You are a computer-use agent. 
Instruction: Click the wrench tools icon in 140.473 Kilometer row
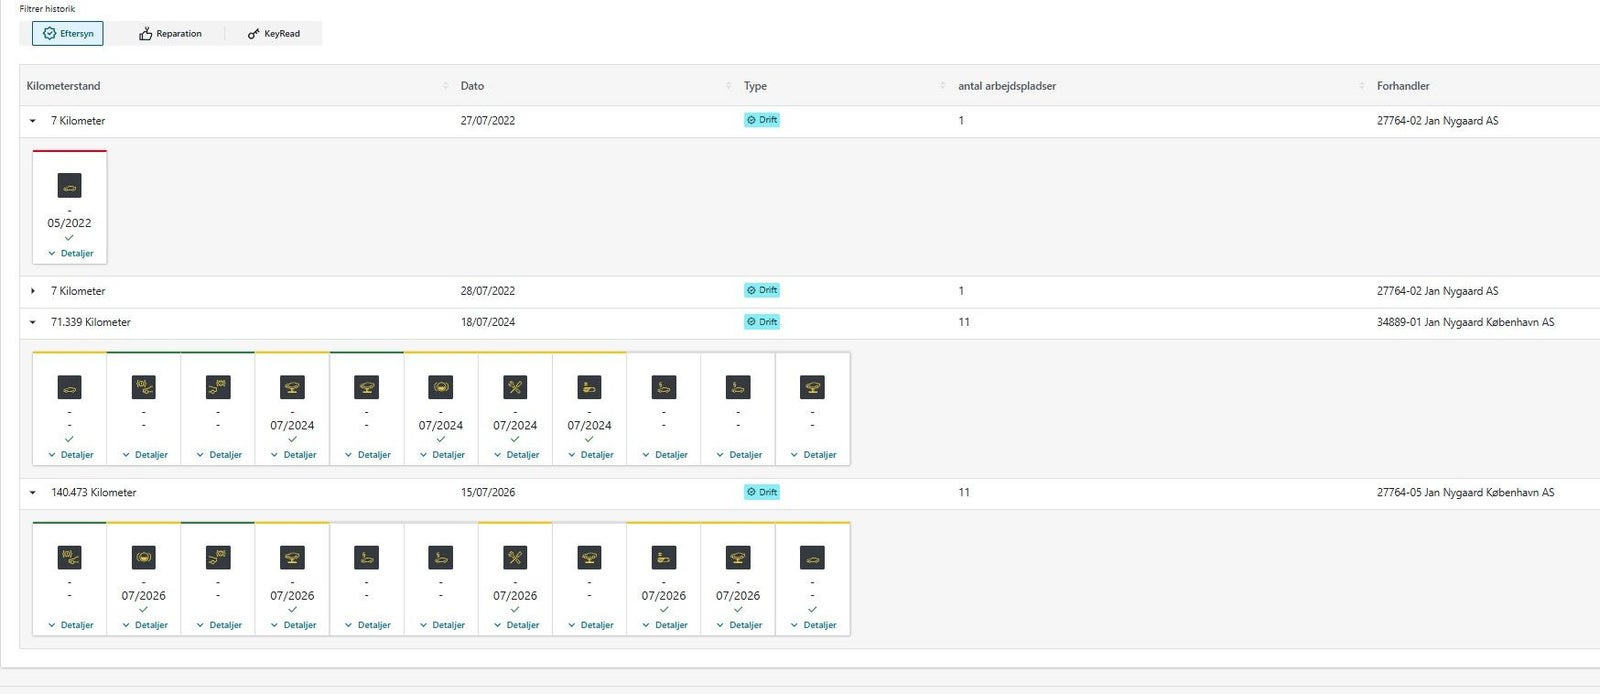point(515,558)
